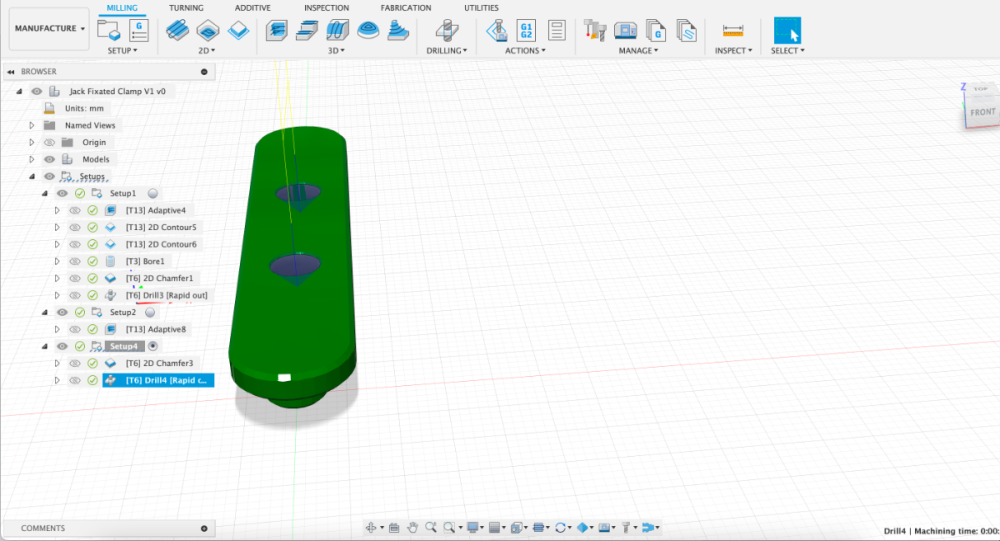
Task: Click the FRONT face of the view cube
Action: [982, 112]
